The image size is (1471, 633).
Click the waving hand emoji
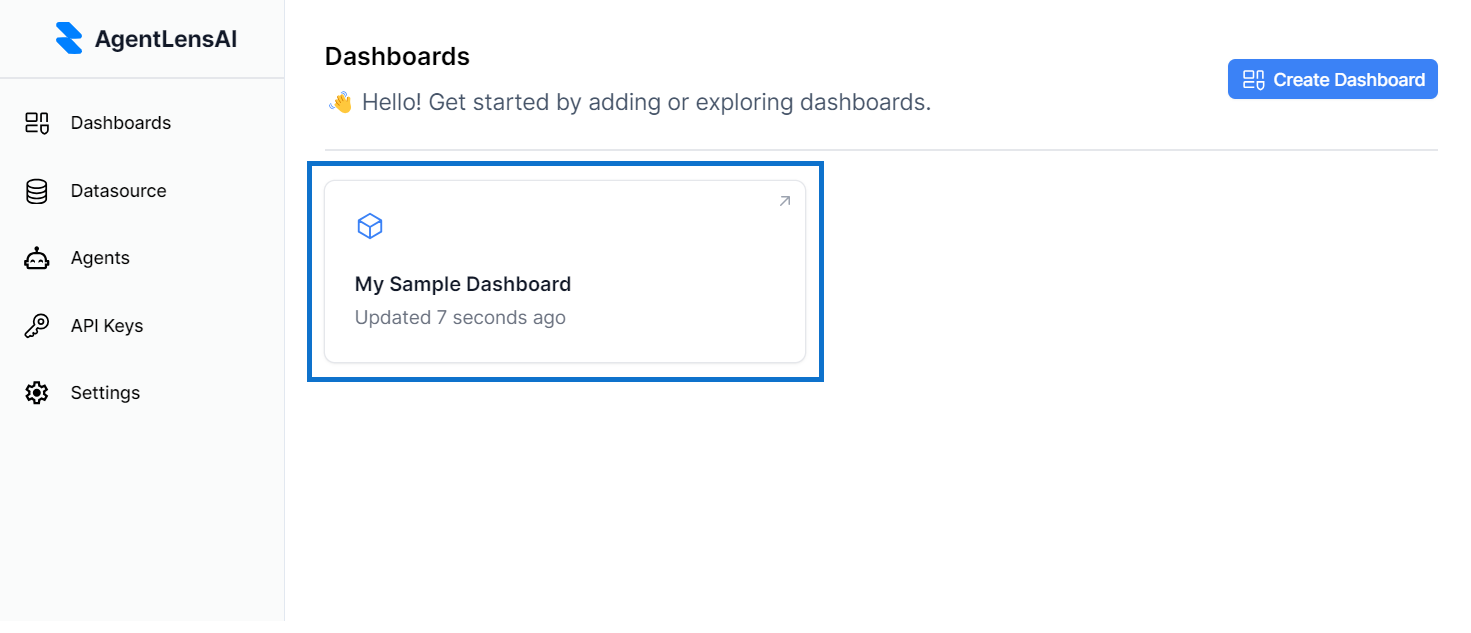point(341,102)
